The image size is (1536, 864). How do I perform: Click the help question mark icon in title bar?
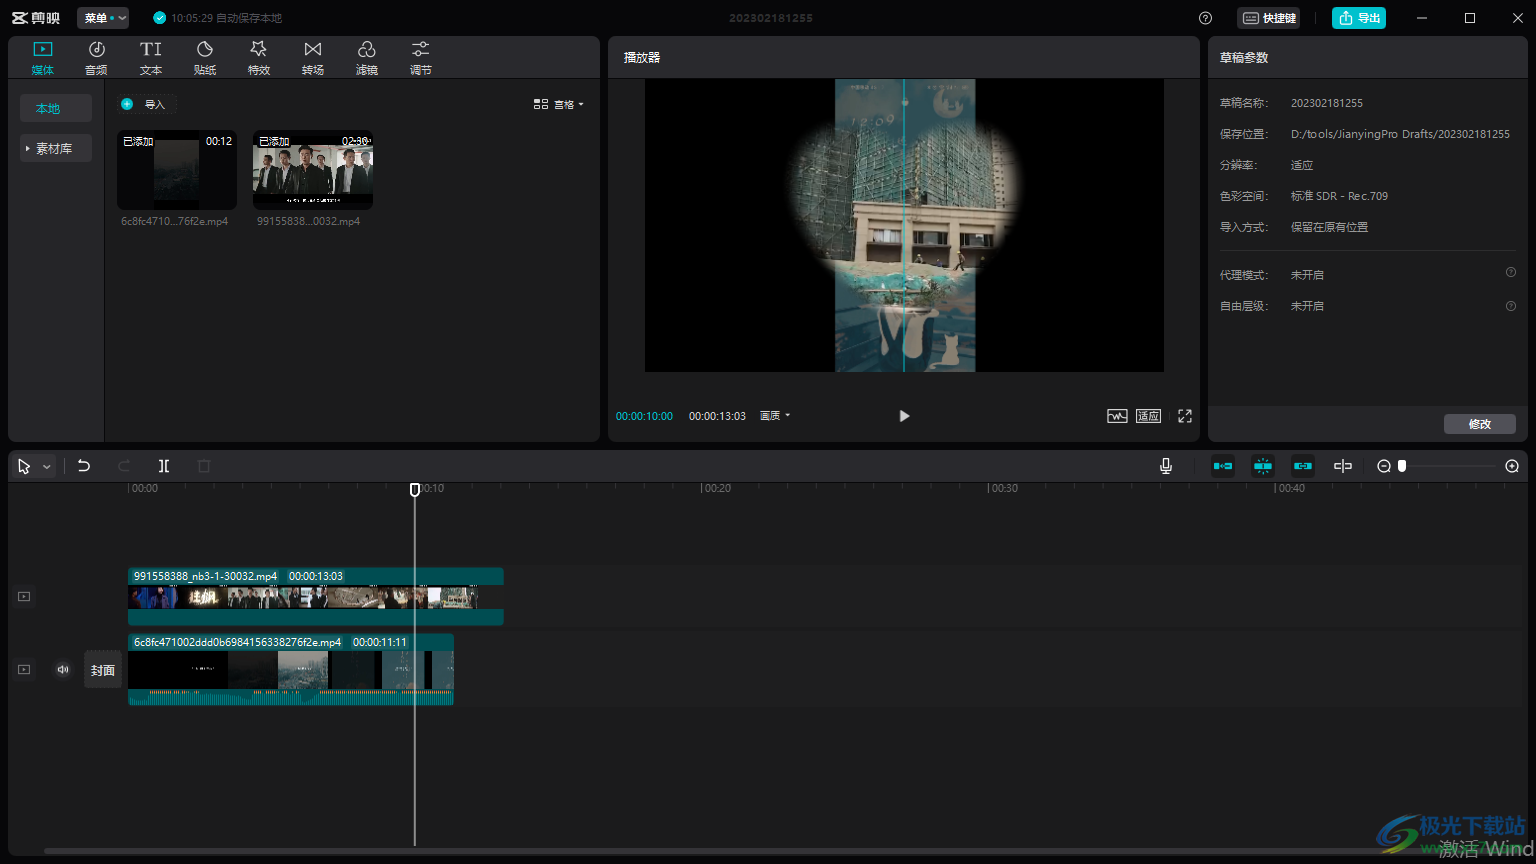1205,18
